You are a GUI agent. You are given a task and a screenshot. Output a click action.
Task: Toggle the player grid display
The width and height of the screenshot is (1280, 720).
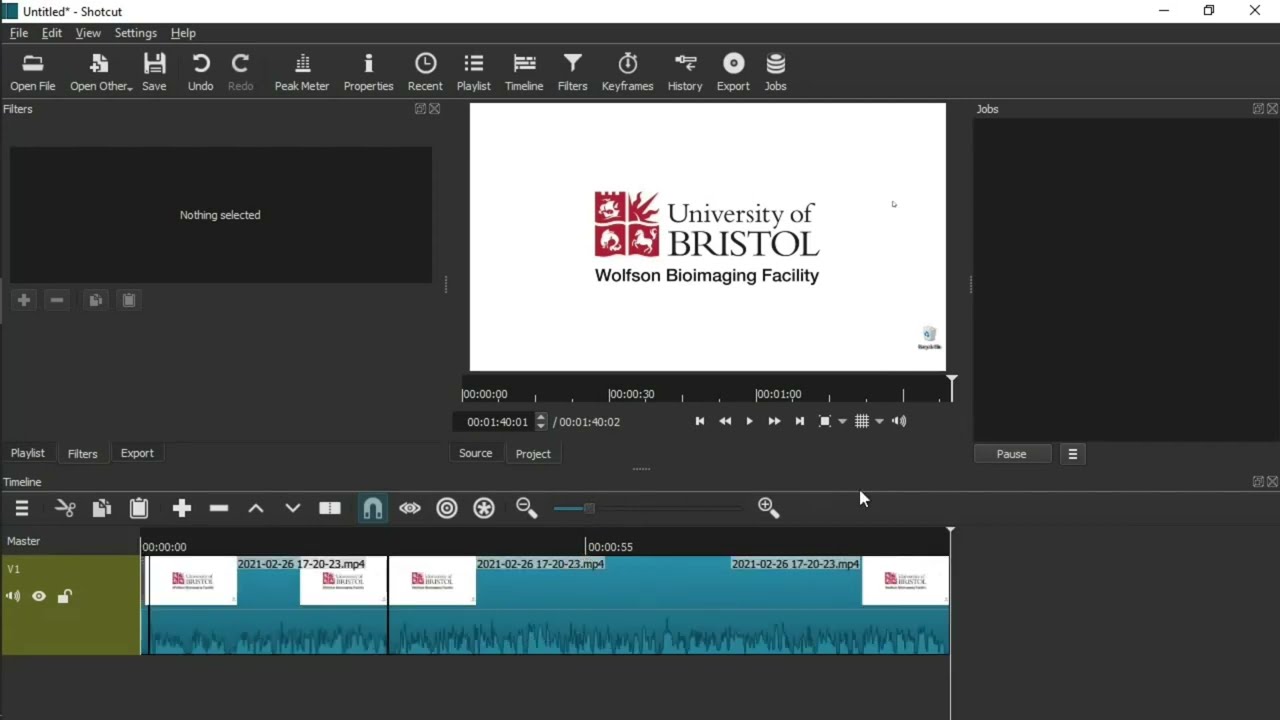coord(862,421)
